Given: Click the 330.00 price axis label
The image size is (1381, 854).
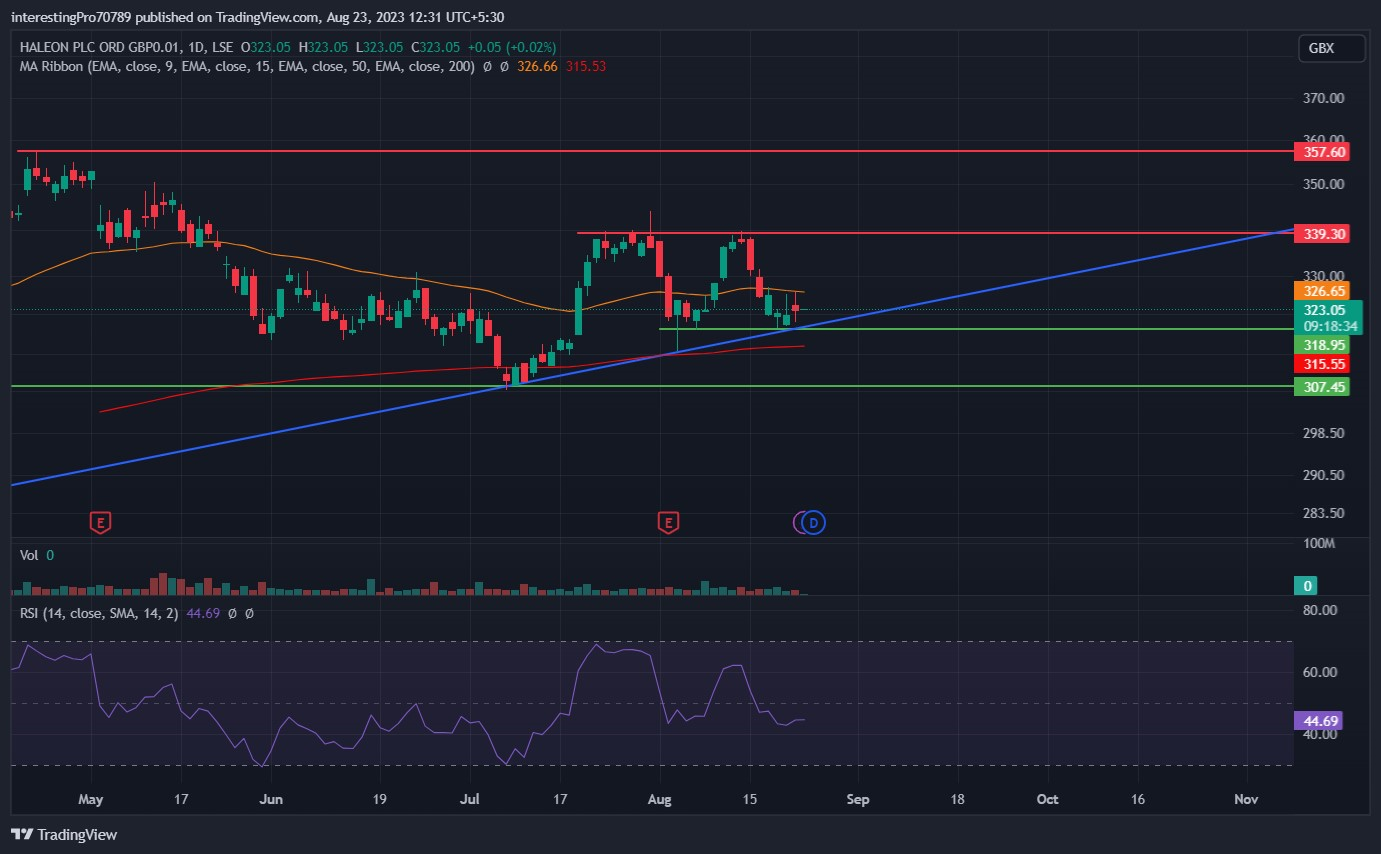Looking at the screenshot, I should (x=1322, y=275).
